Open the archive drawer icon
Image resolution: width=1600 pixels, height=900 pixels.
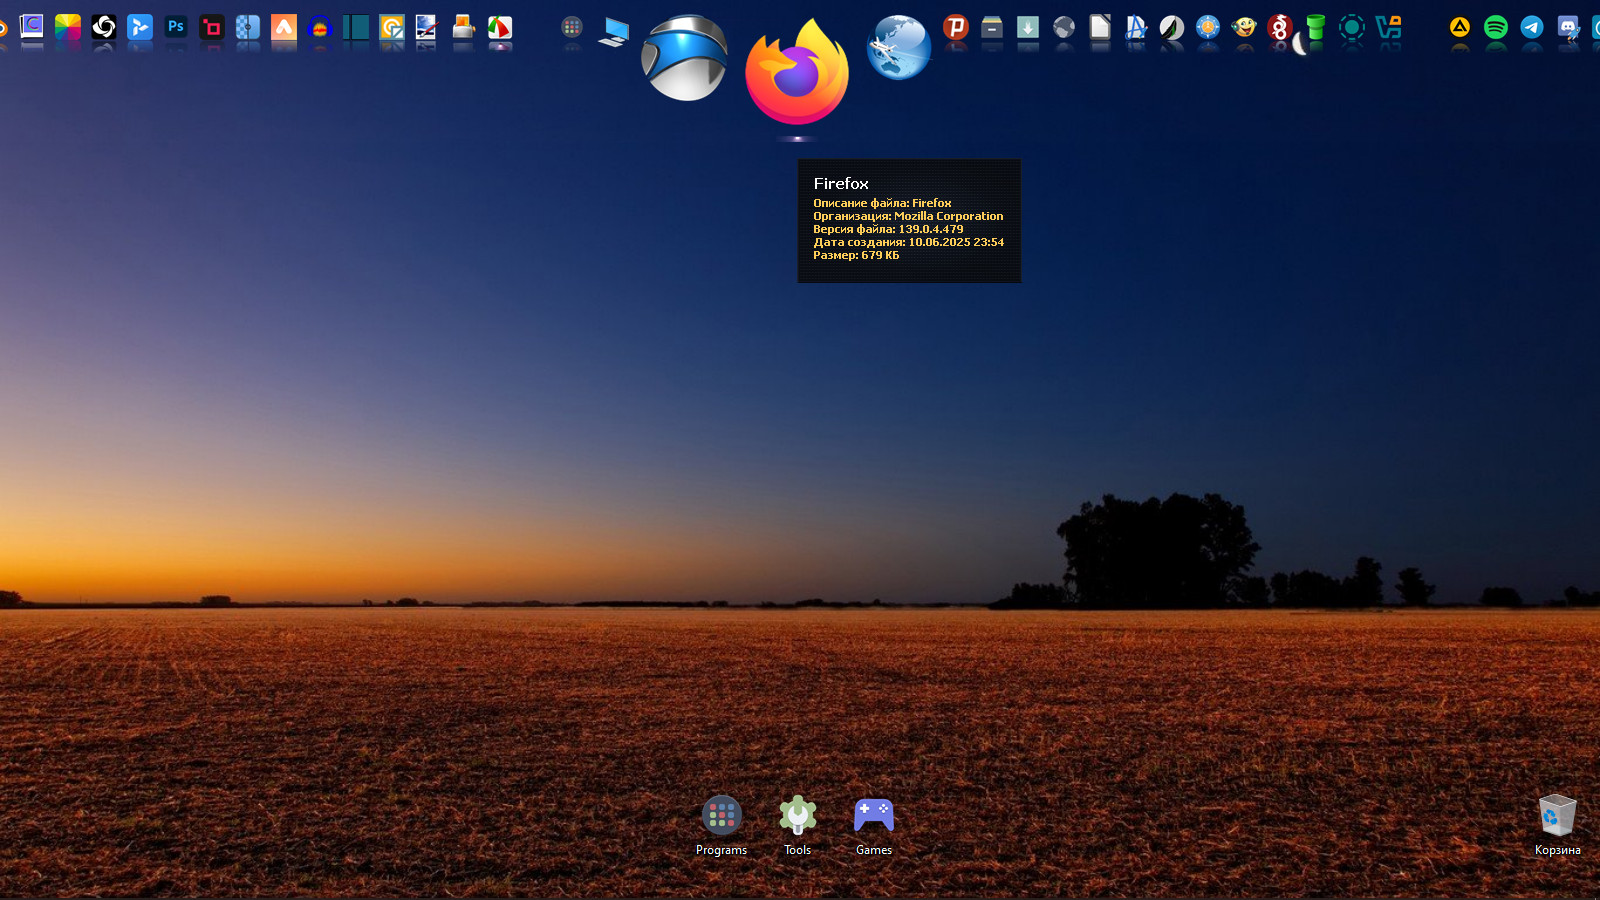tap(992, 27)
